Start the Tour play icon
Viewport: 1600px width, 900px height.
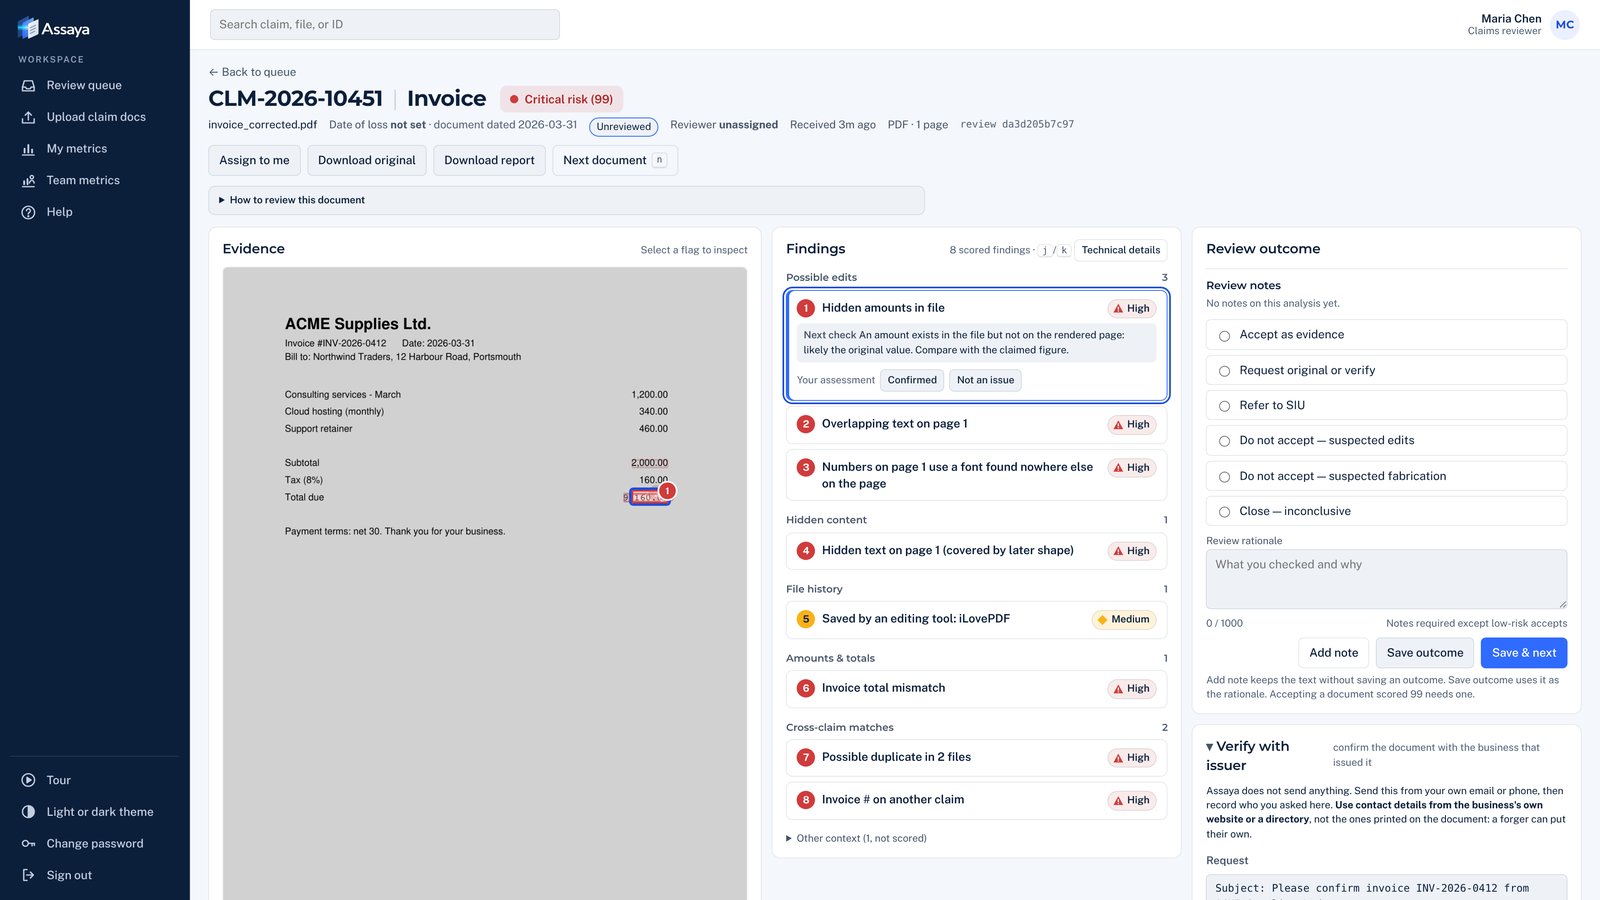[x=28, y=780]
